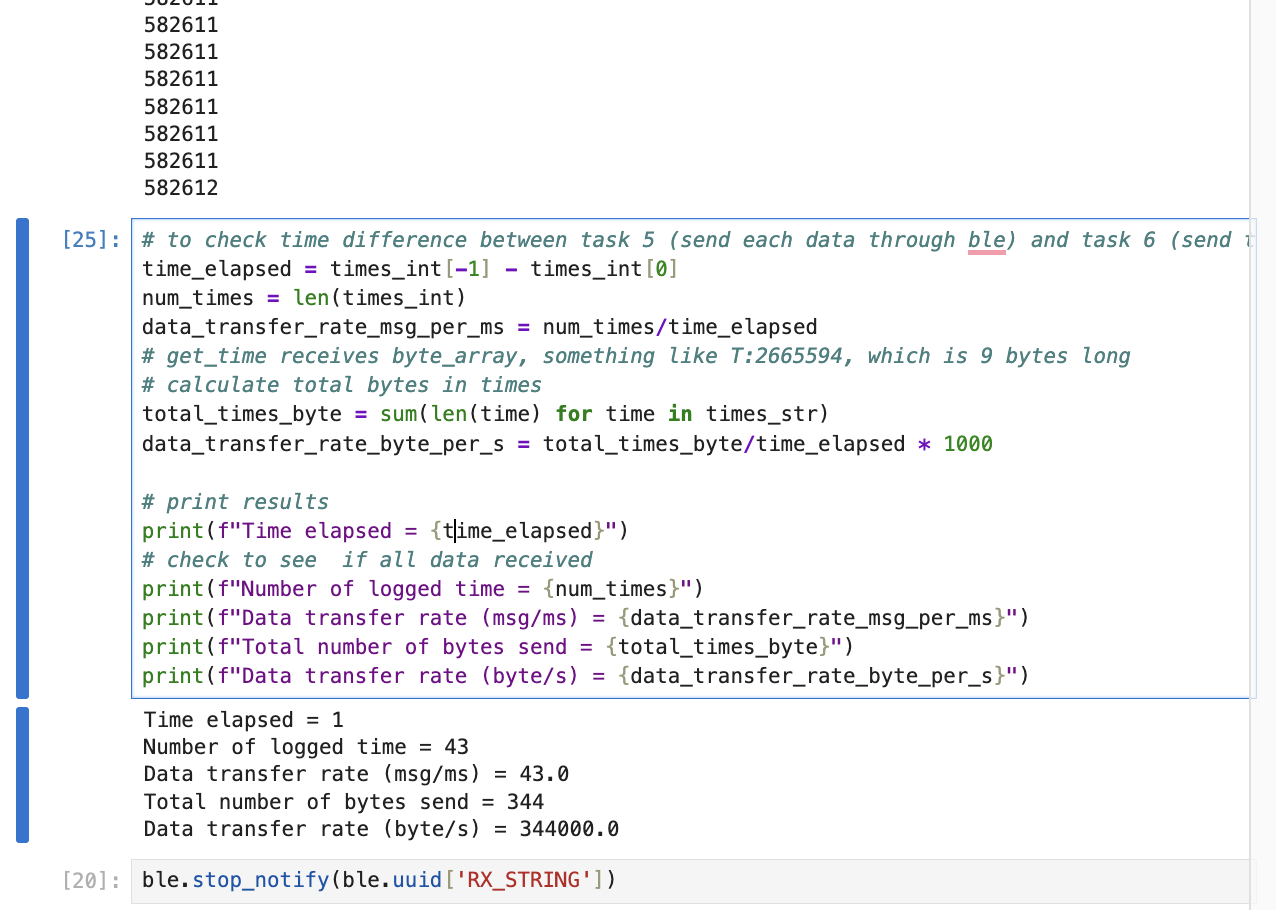
Task: Click 'Total number of bytes send = 344' output
Action: pyautogui.click(x=343, y=802)
